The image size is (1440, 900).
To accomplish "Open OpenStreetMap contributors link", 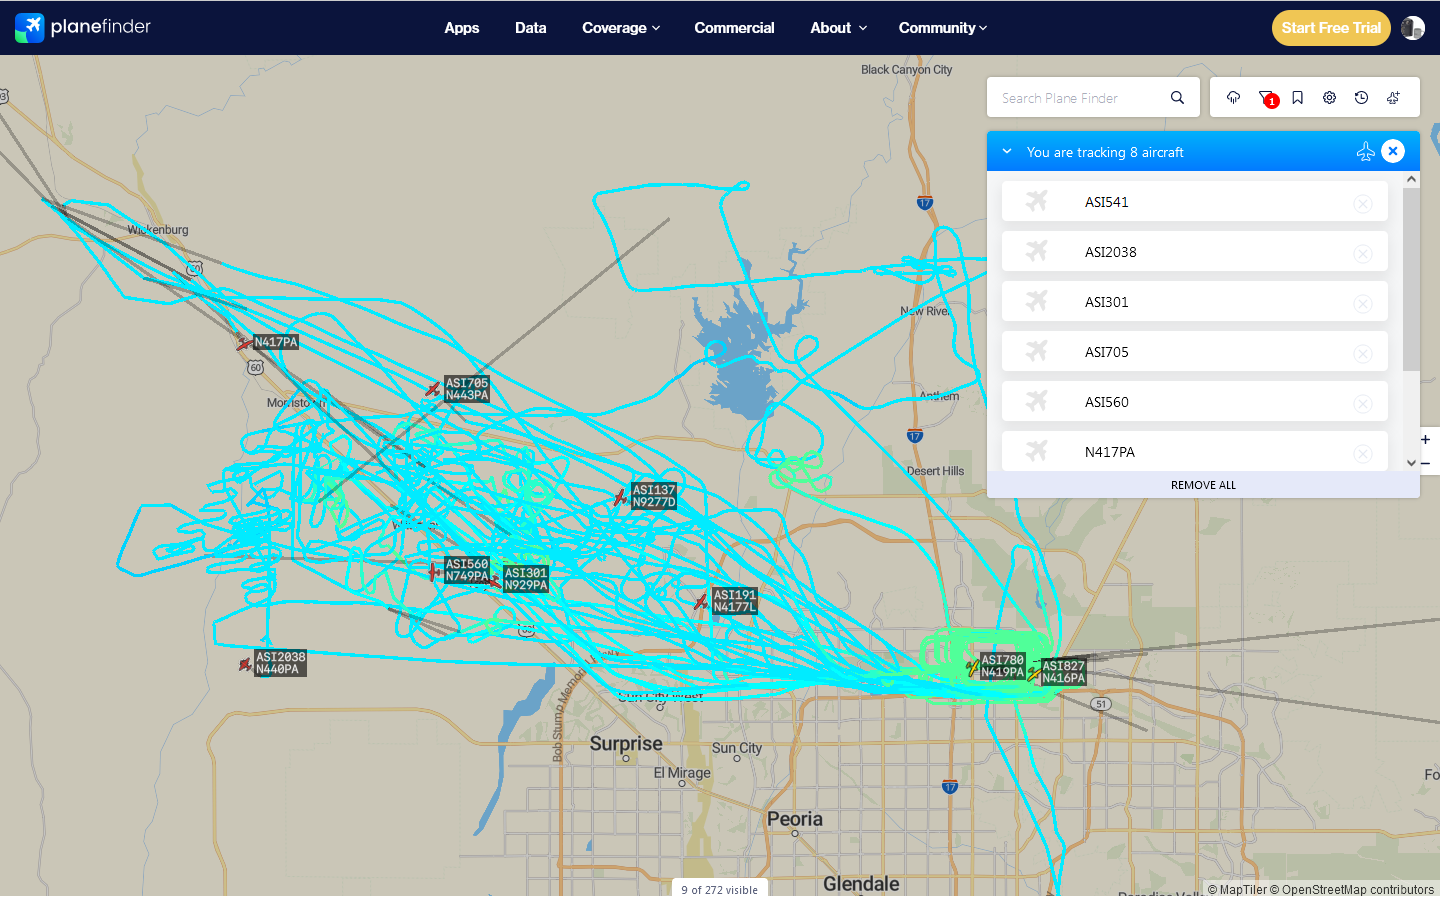I will pos(1352,889).
